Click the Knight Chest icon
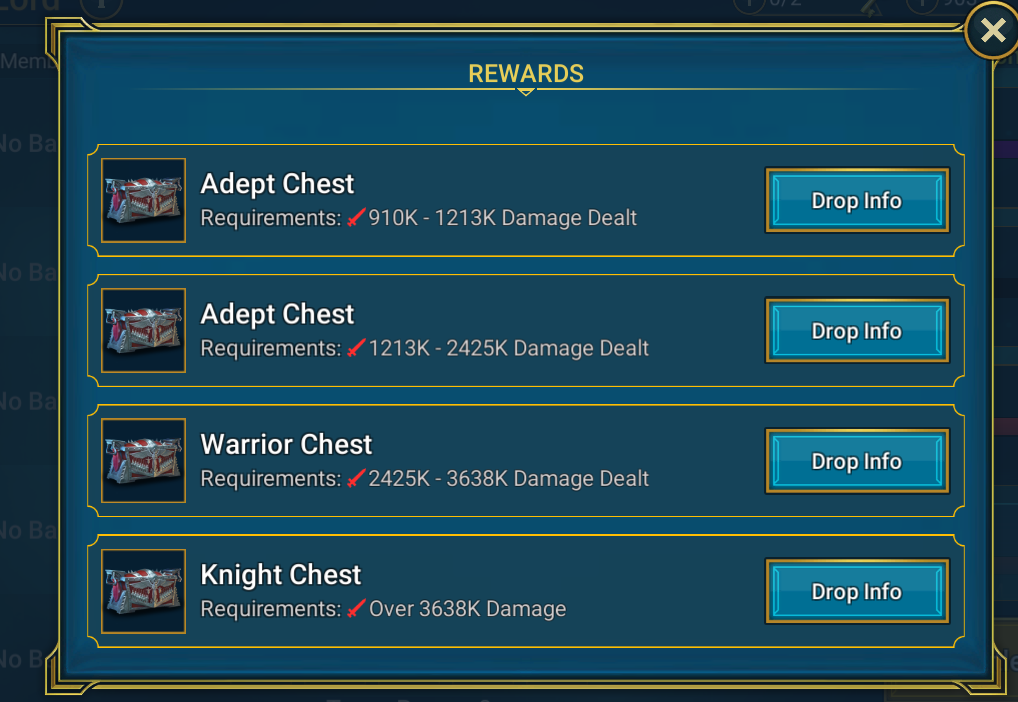 143,592
